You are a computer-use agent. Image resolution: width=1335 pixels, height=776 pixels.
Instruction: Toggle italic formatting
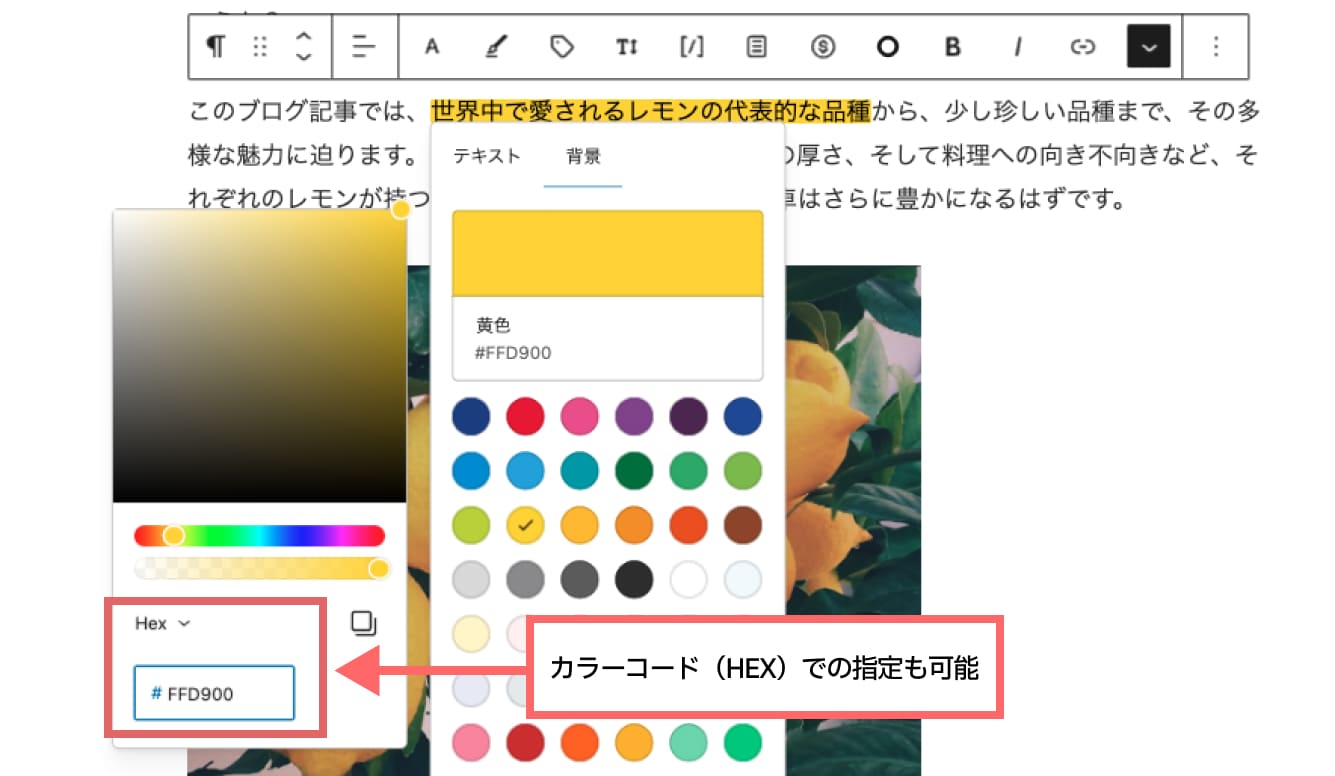coord(1017,47)
